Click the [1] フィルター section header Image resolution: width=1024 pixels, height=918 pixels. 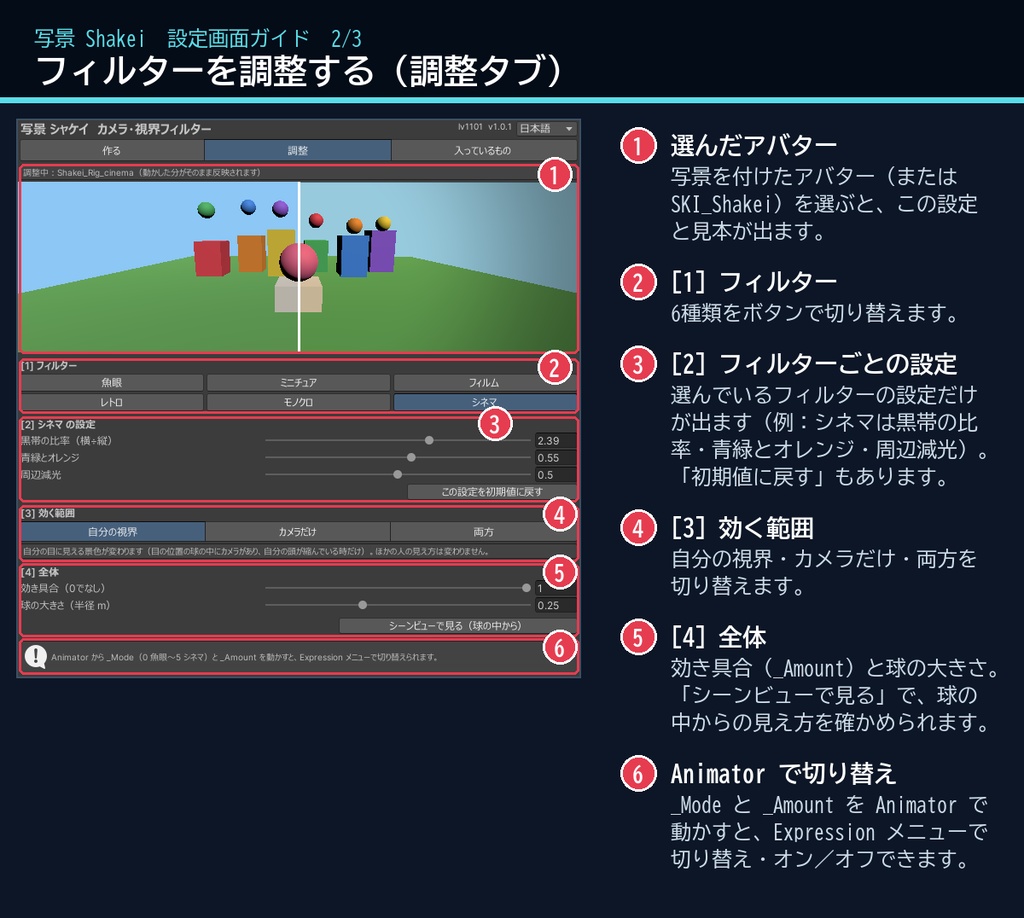(49, 366)
